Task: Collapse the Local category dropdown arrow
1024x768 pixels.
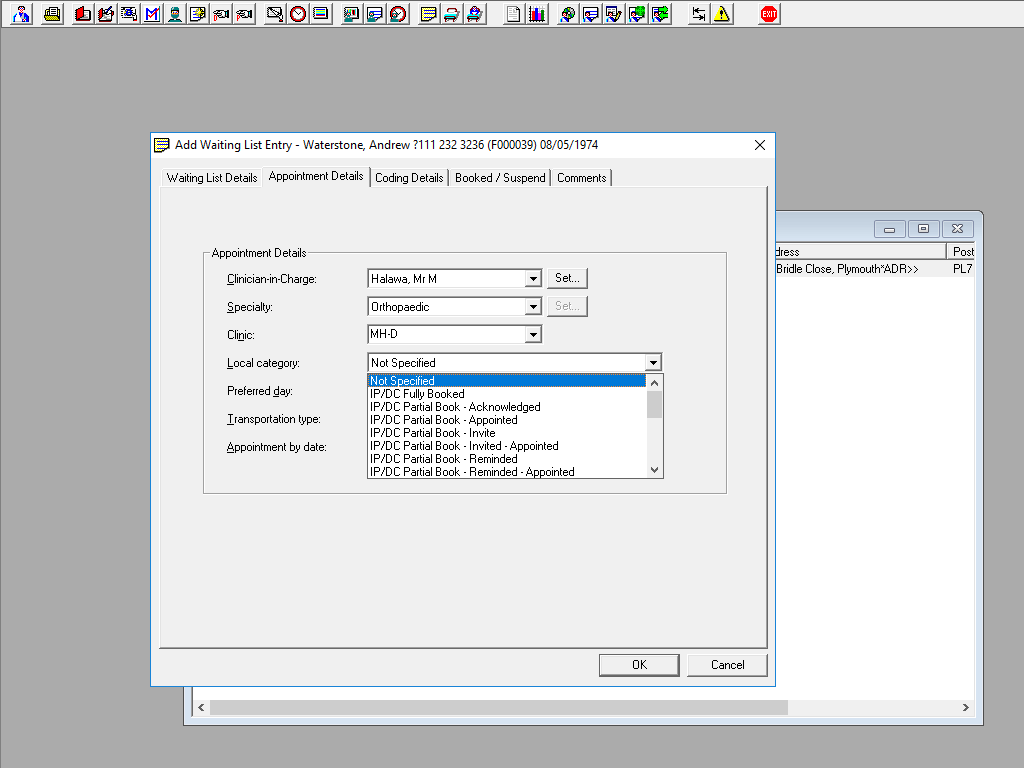Action: coord(653,362)
